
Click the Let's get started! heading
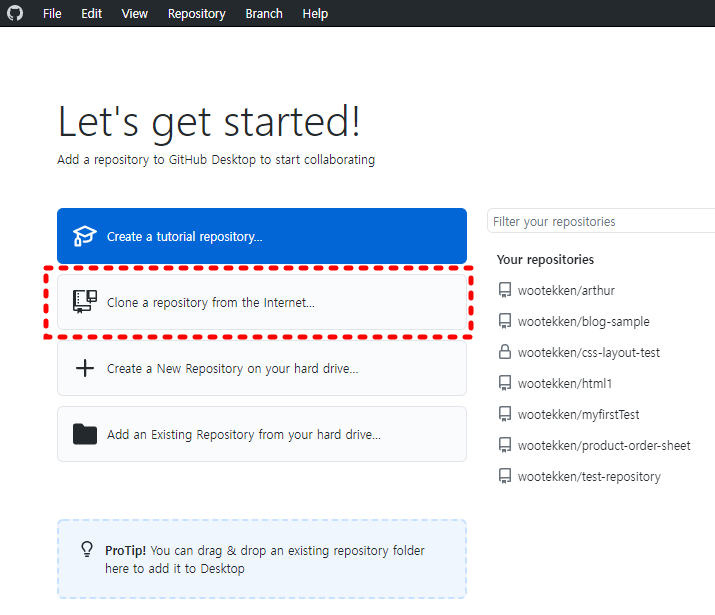click(209, 122)
